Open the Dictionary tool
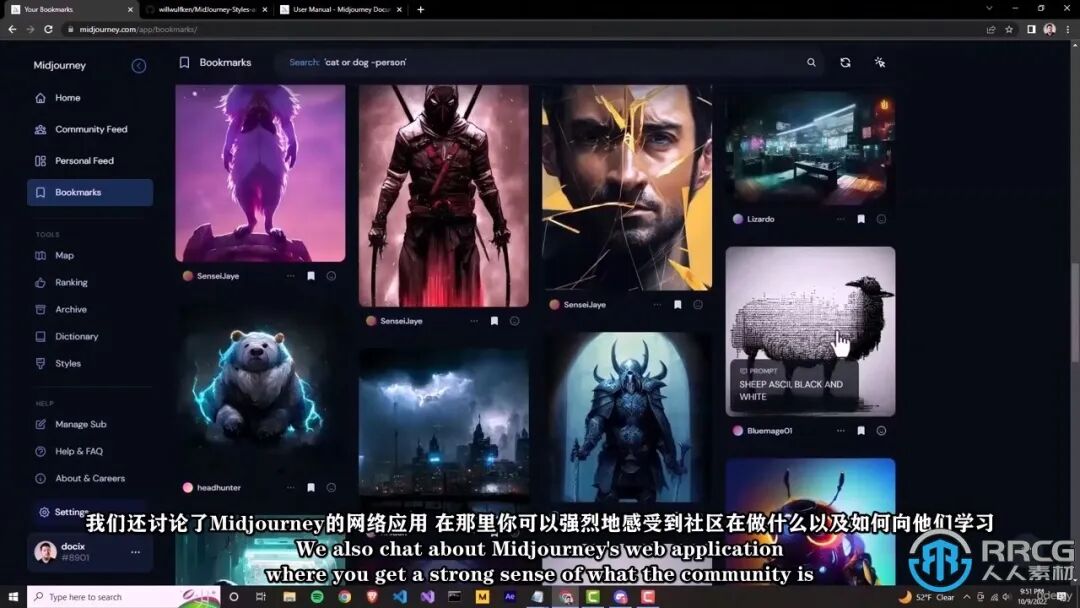This screenshot has width=1080, height=608. pyautogui.click(x=76, y=337)
